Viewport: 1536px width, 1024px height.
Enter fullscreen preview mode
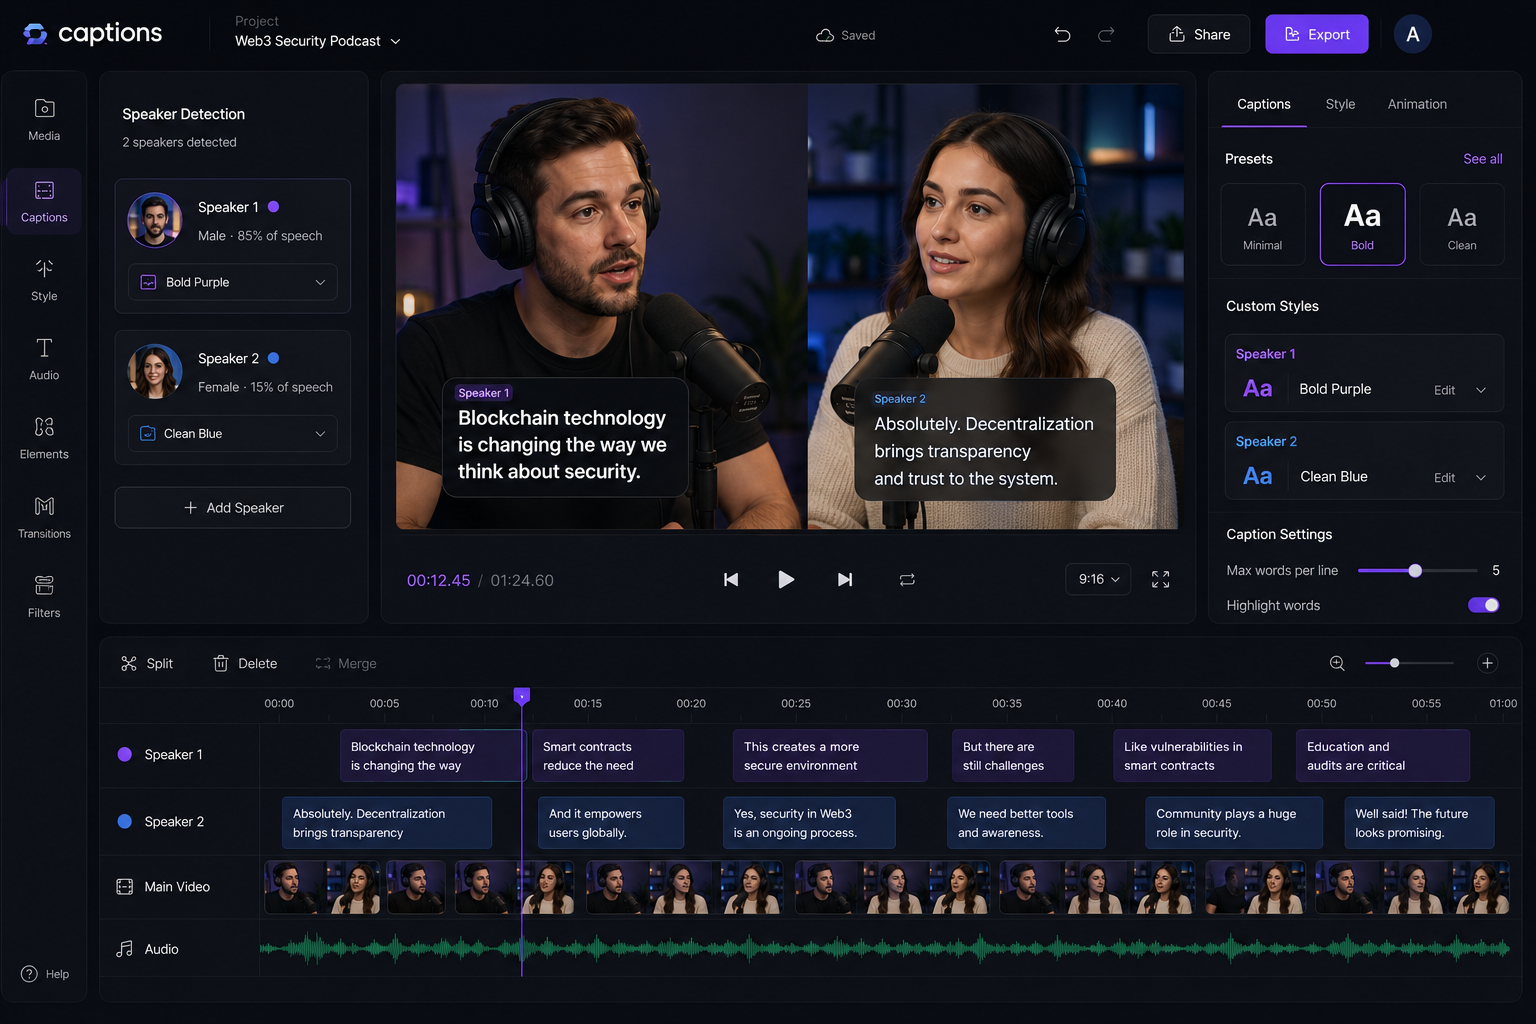(1160, 580)
